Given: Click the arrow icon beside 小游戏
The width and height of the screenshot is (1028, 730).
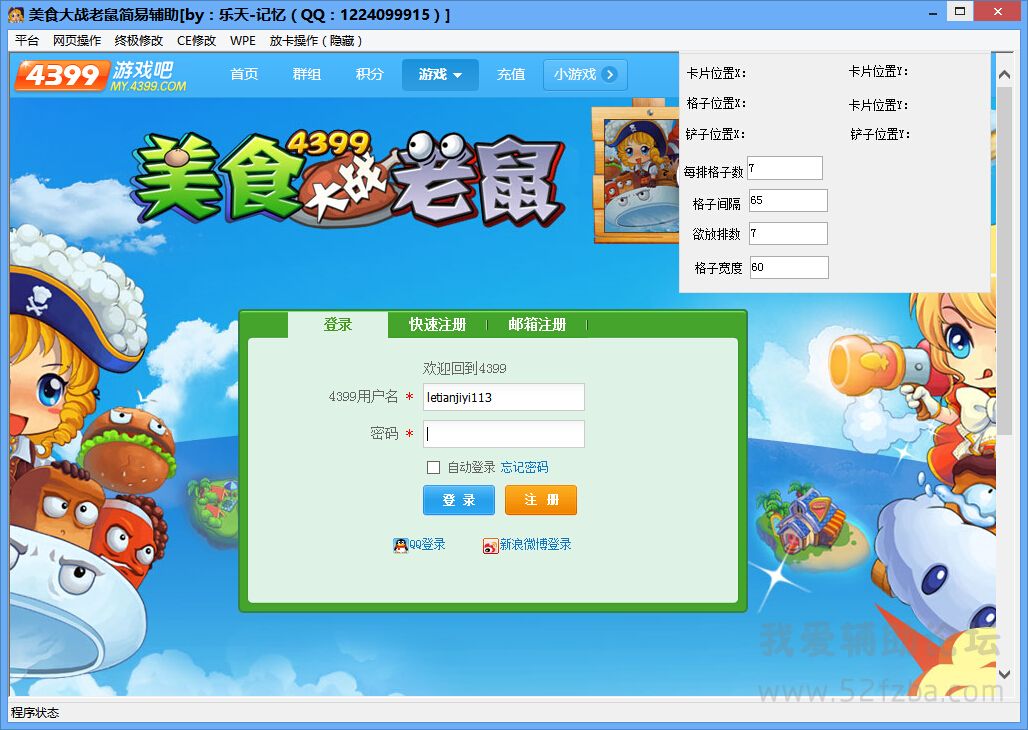Looking at the screenshot, I should (610, 74).
